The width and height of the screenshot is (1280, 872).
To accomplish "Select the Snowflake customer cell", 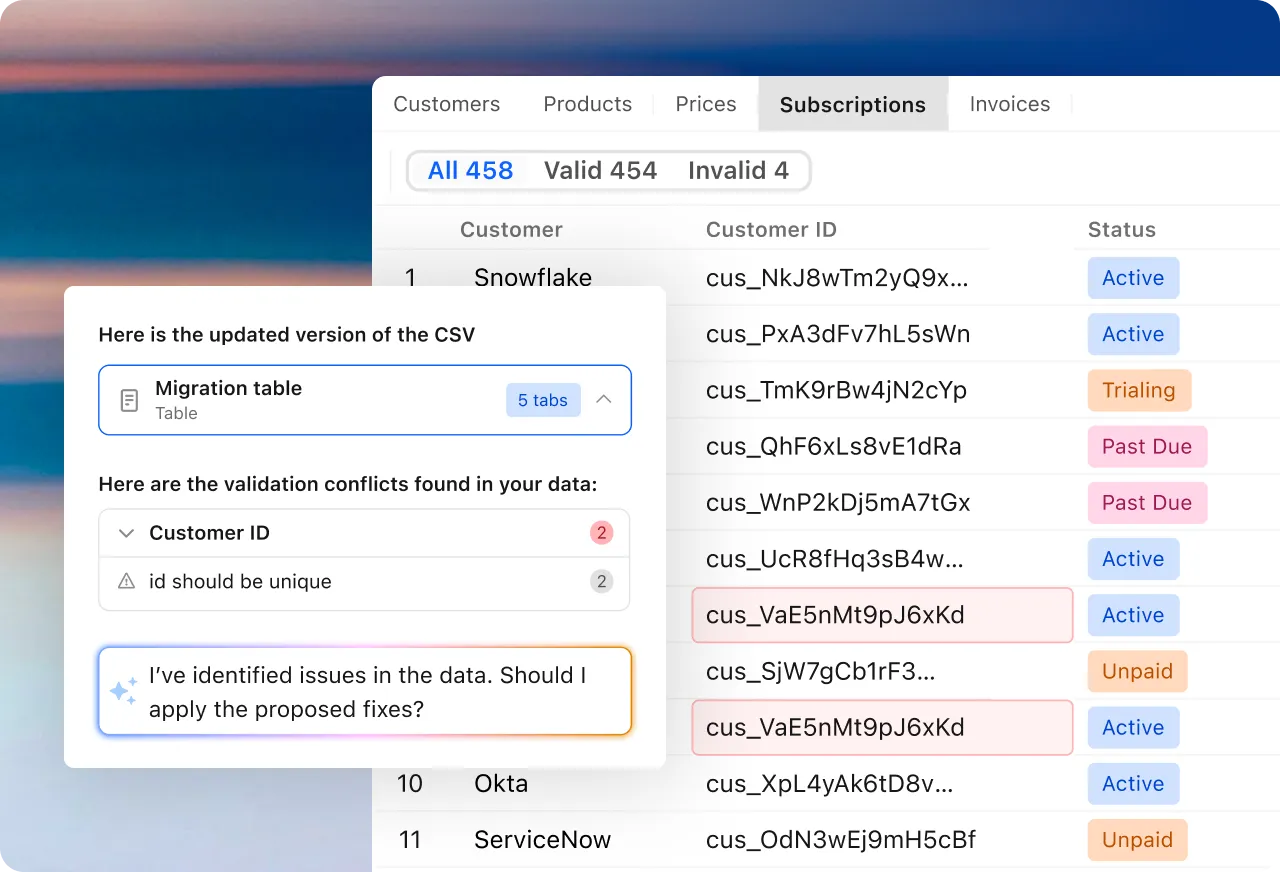I will (533, 277).
